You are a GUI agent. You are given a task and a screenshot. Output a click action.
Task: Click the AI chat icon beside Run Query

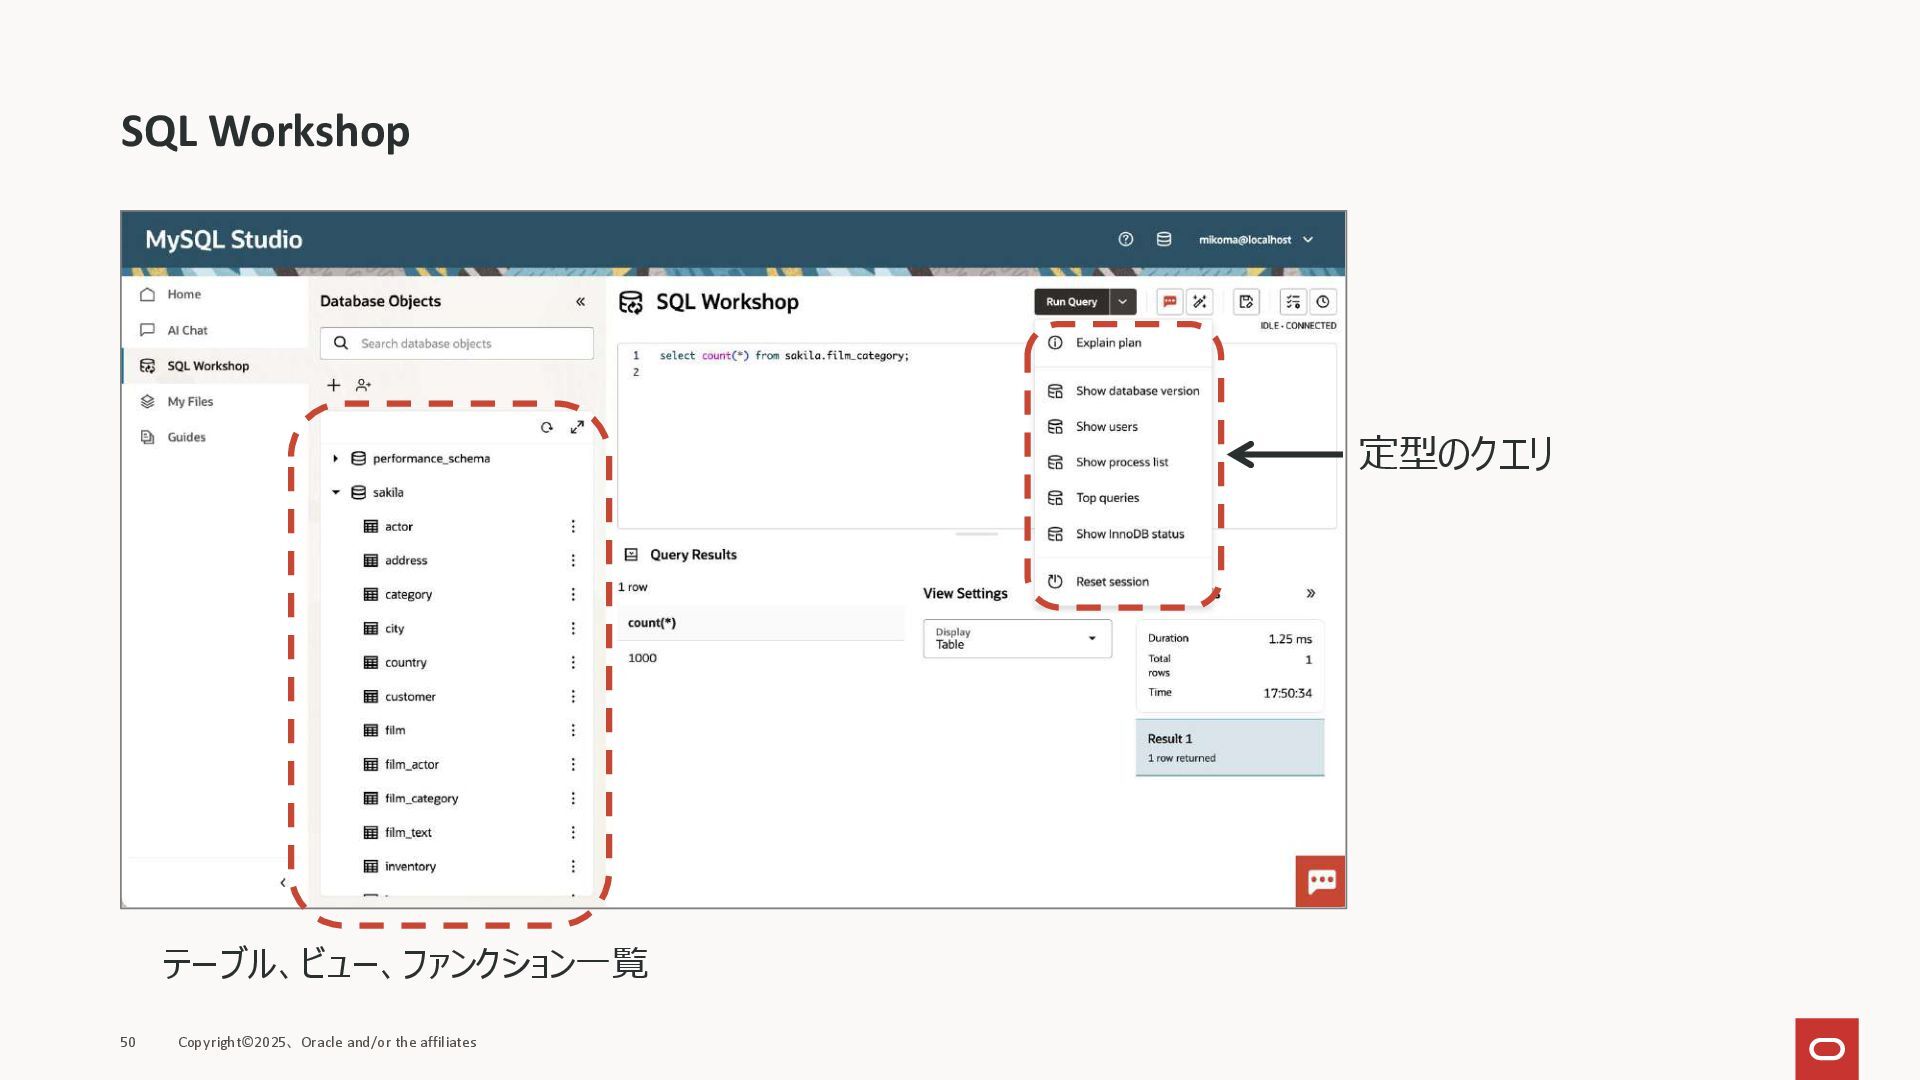pos(1169,302)
